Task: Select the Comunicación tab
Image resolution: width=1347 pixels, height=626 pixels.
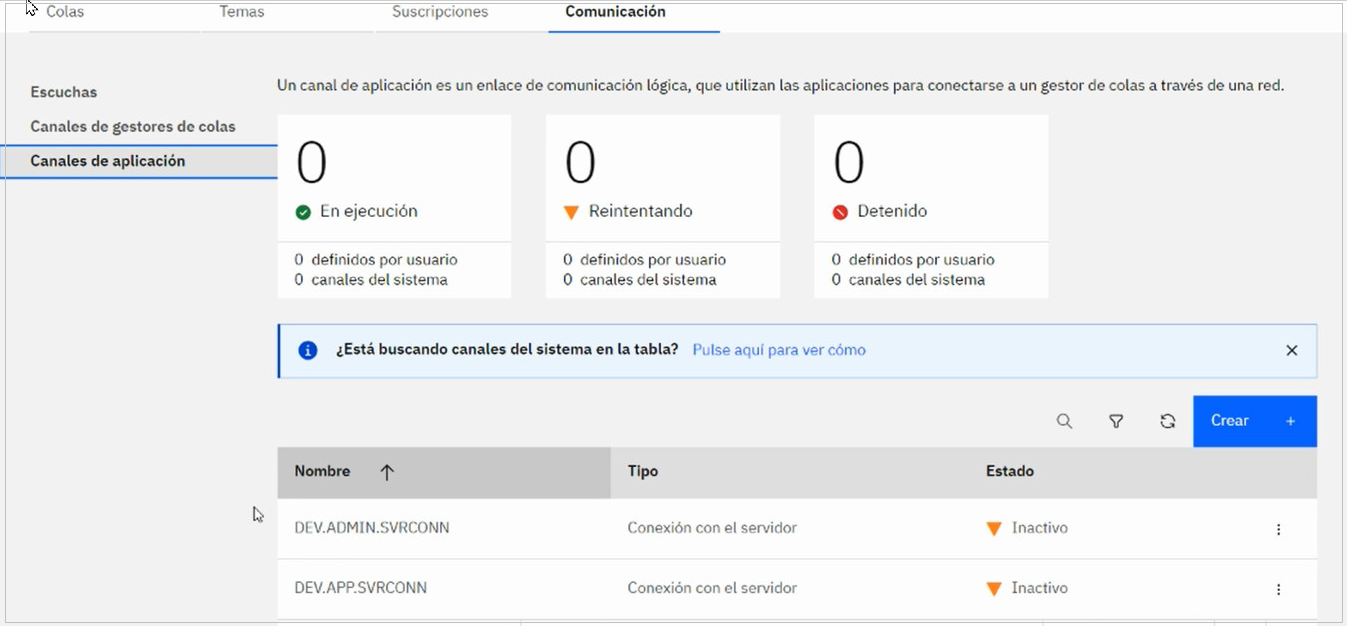Action: 615,13
